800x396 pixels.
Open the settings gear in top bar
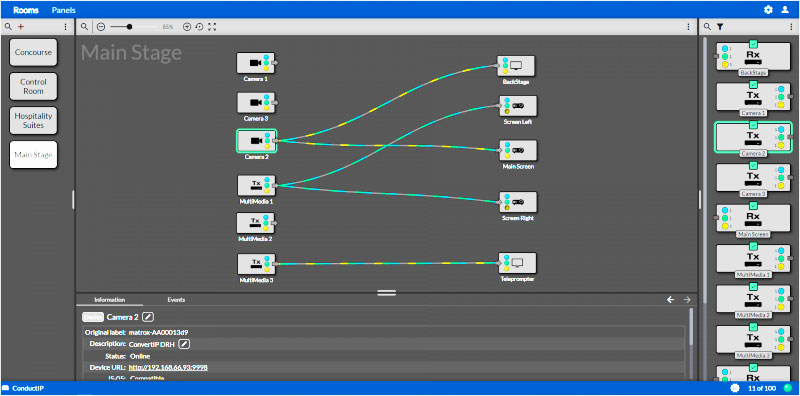click(768, 10)
